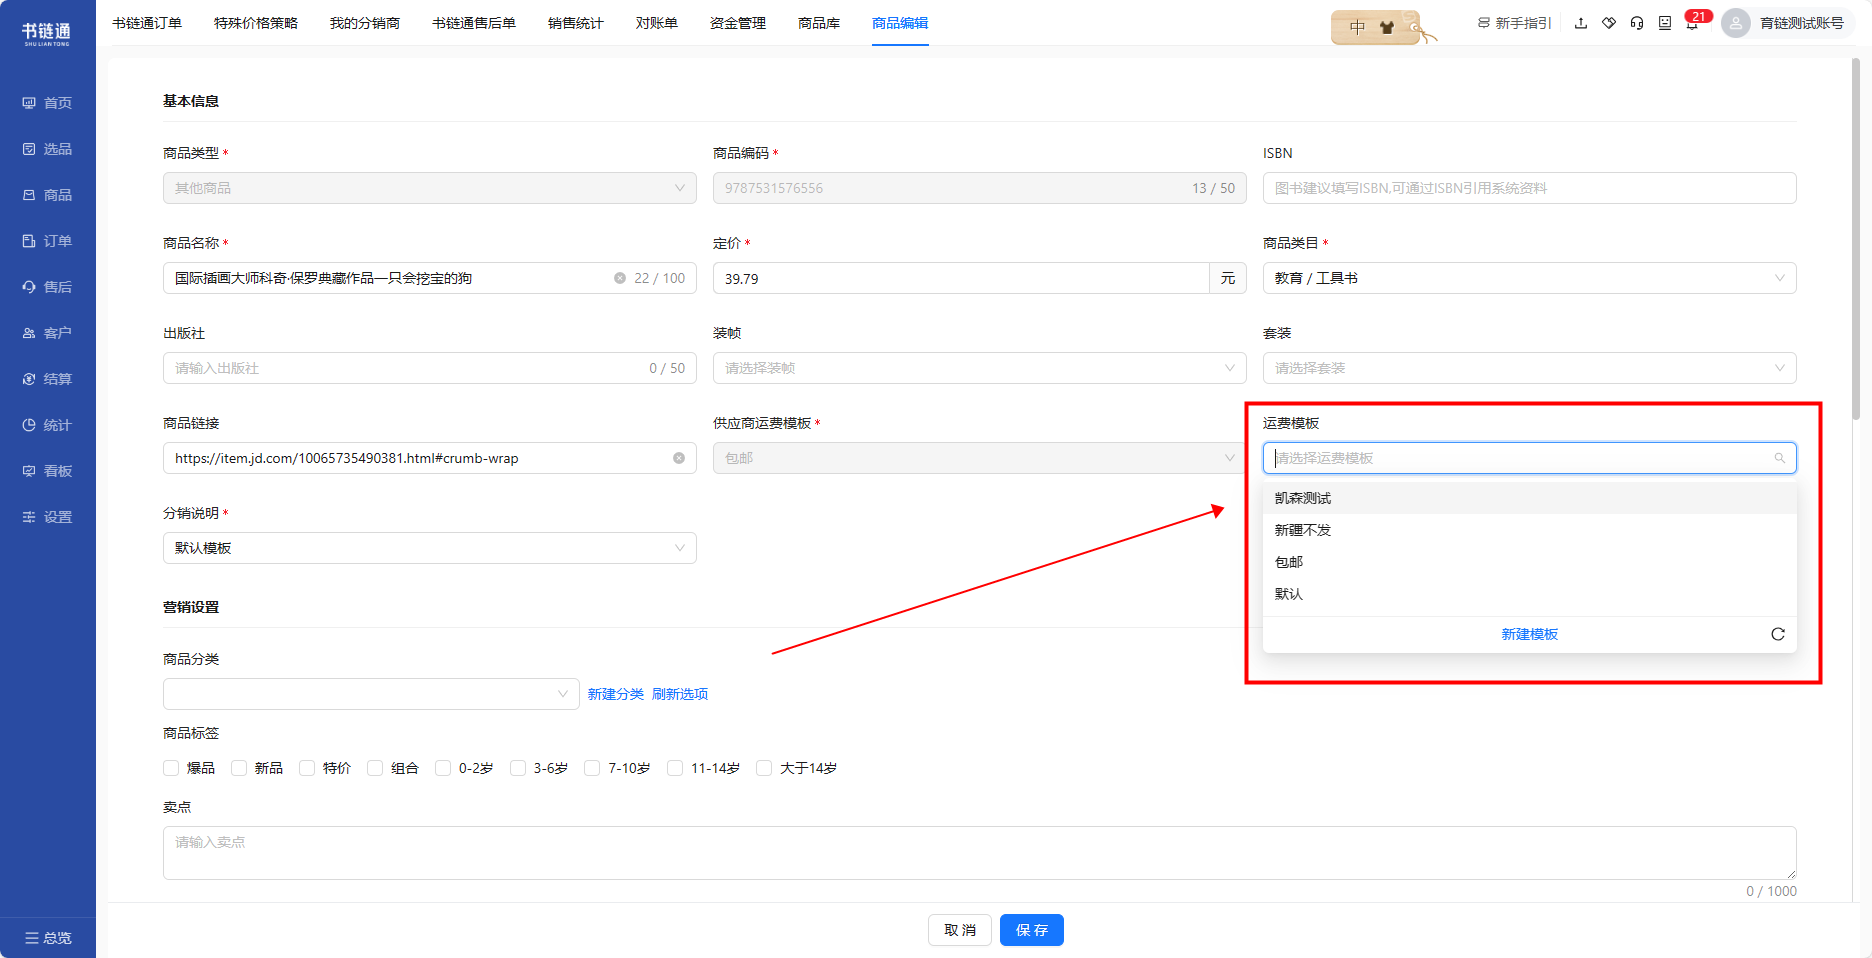Open the 客户 sidebar section
This screenshot has height=958, width=1872.
click(x=47, y=333)
